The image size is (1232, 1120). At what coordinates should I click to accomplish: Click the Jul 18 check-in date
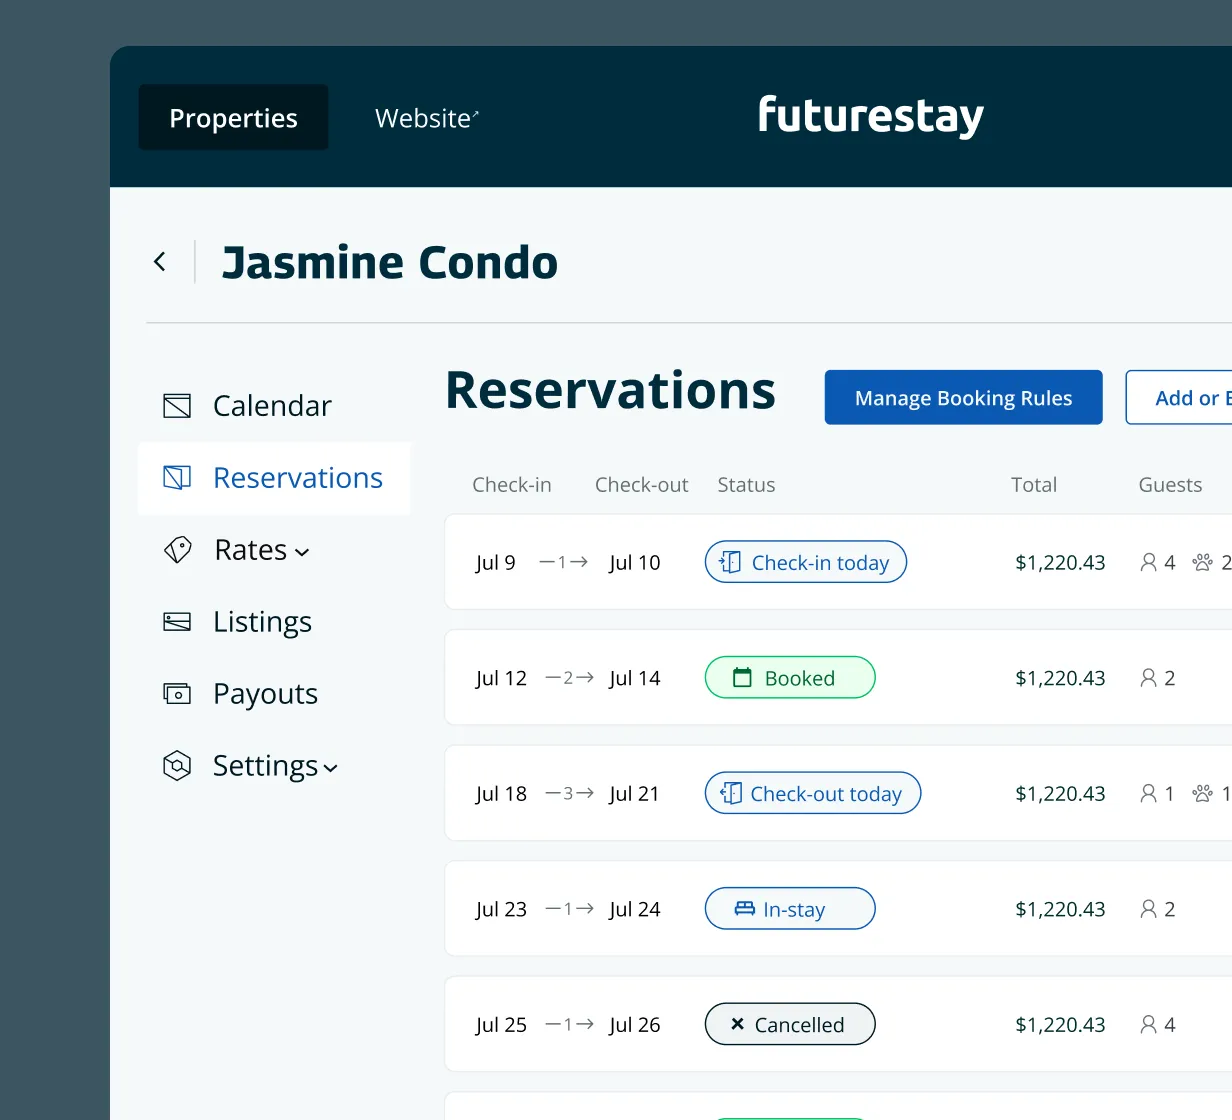click(501, 794)
